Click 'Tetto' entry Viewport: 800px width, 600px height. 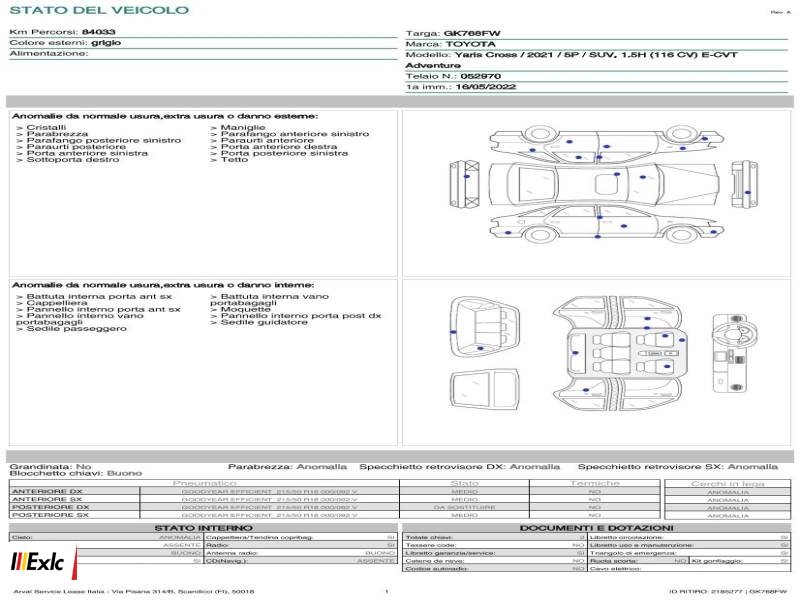pos(229,160)
